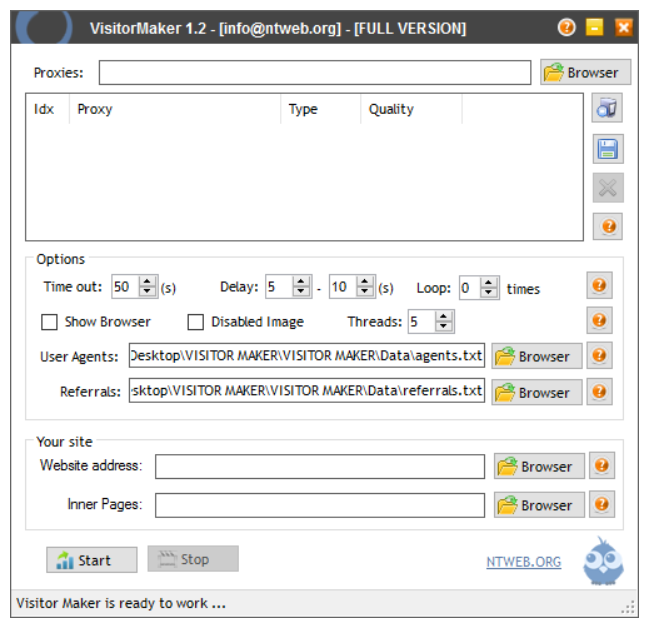Image resolution: width=650 pixels, height=625 pixels.
Task: Click the User Agents file path field
Action: click(x=307, y=355)
